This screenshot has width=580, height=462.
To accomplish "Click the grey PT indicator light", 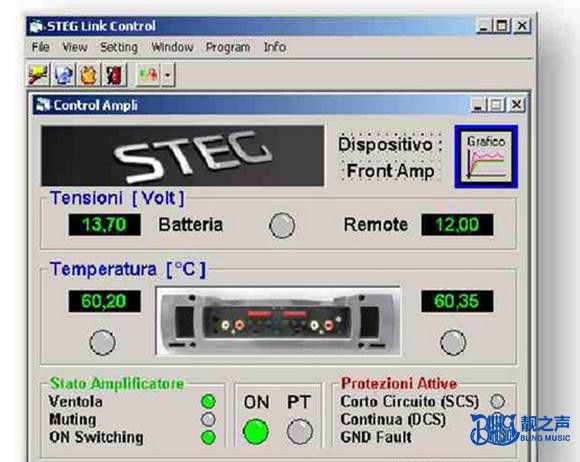I will pyautogui.click(x=300, y=432).
